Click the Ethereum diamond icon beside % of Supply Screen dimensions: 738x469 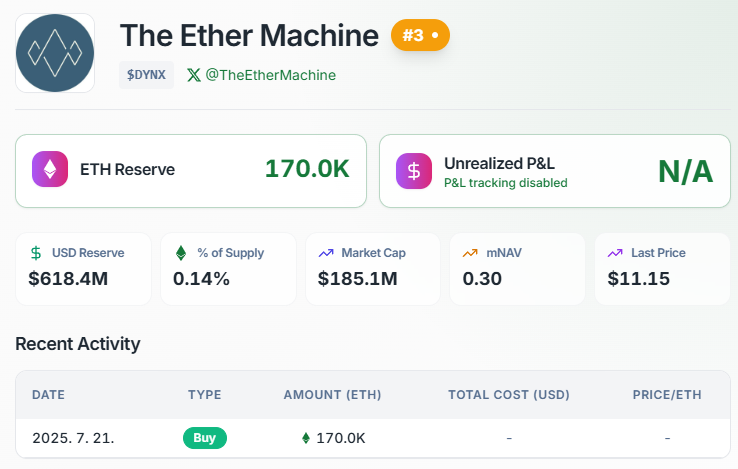(181, 253)
